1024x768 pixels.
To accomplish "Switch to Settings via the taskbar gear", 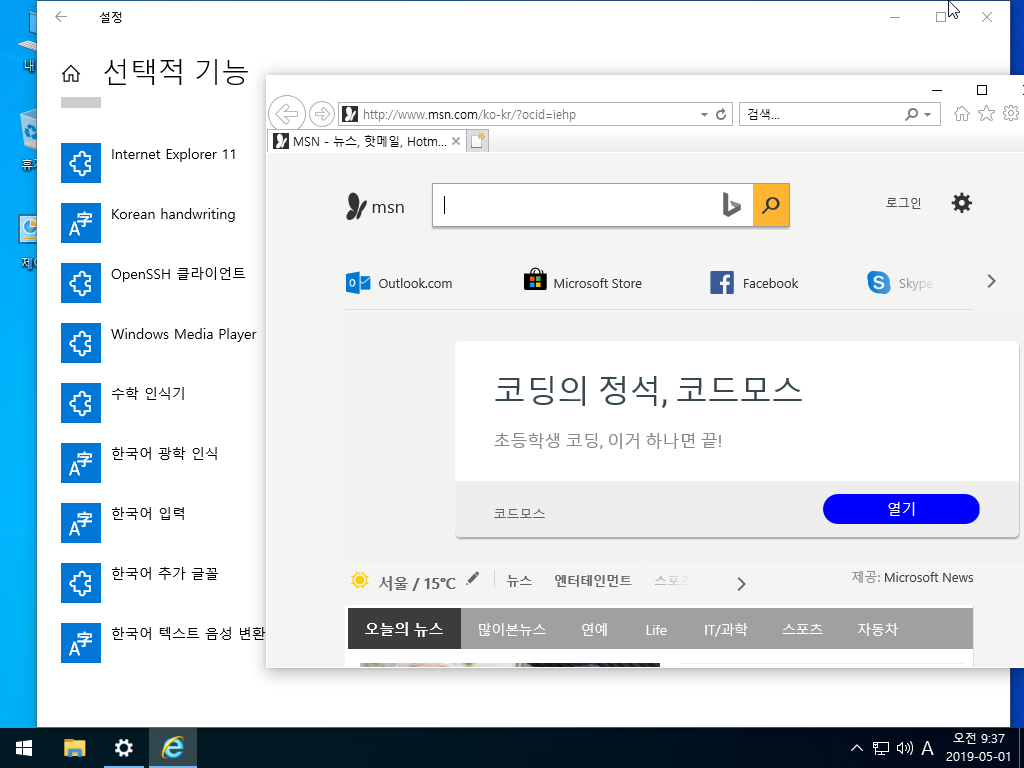I will click(123, 748).
